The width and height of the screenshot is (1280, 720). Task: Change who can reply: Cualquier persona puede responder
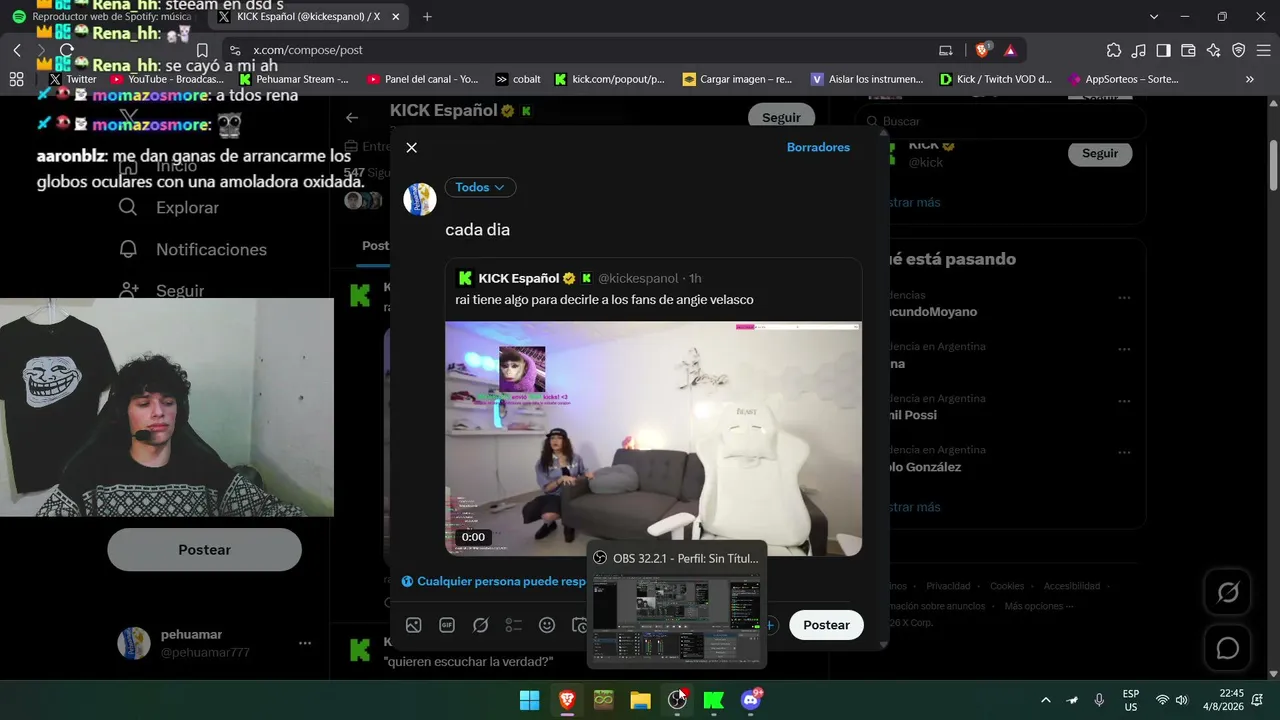494,581
